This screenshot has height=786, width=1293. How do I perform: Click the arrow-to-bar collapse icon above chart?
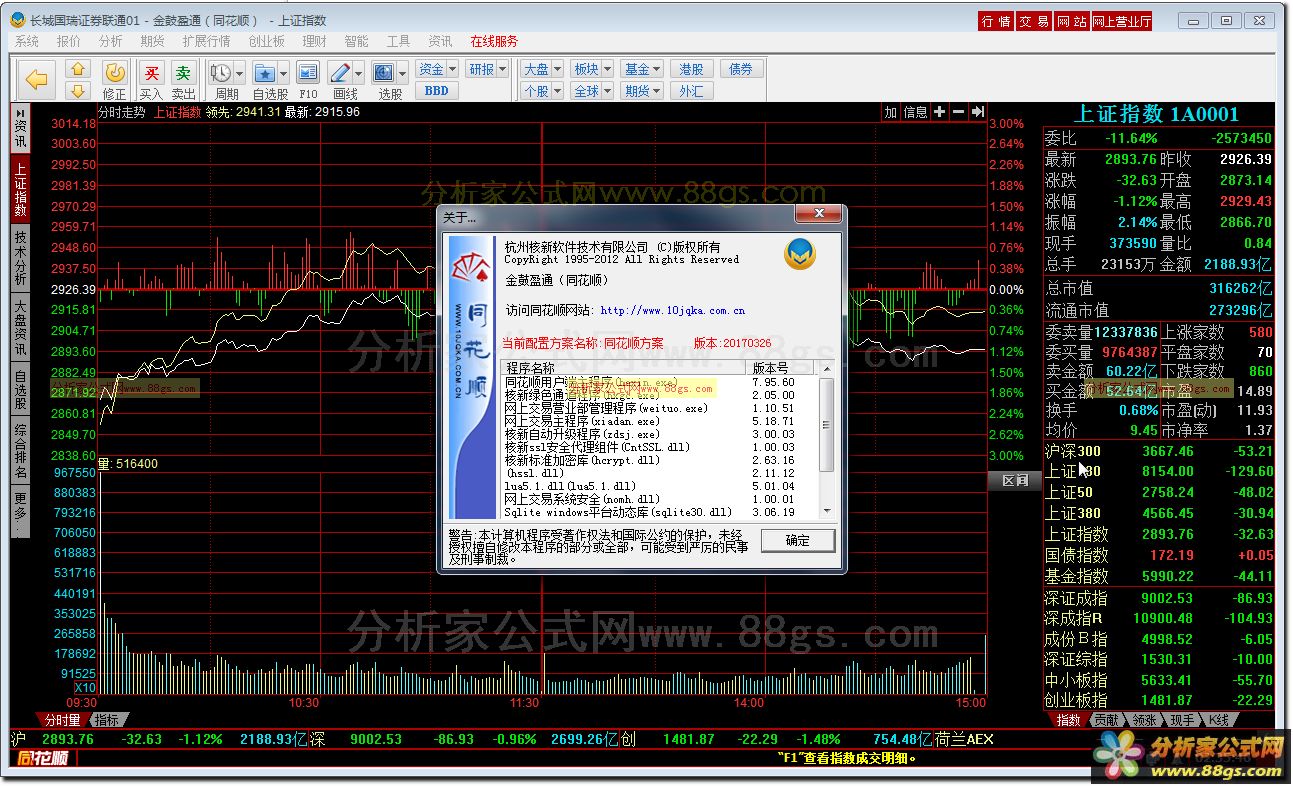[978, 112]
